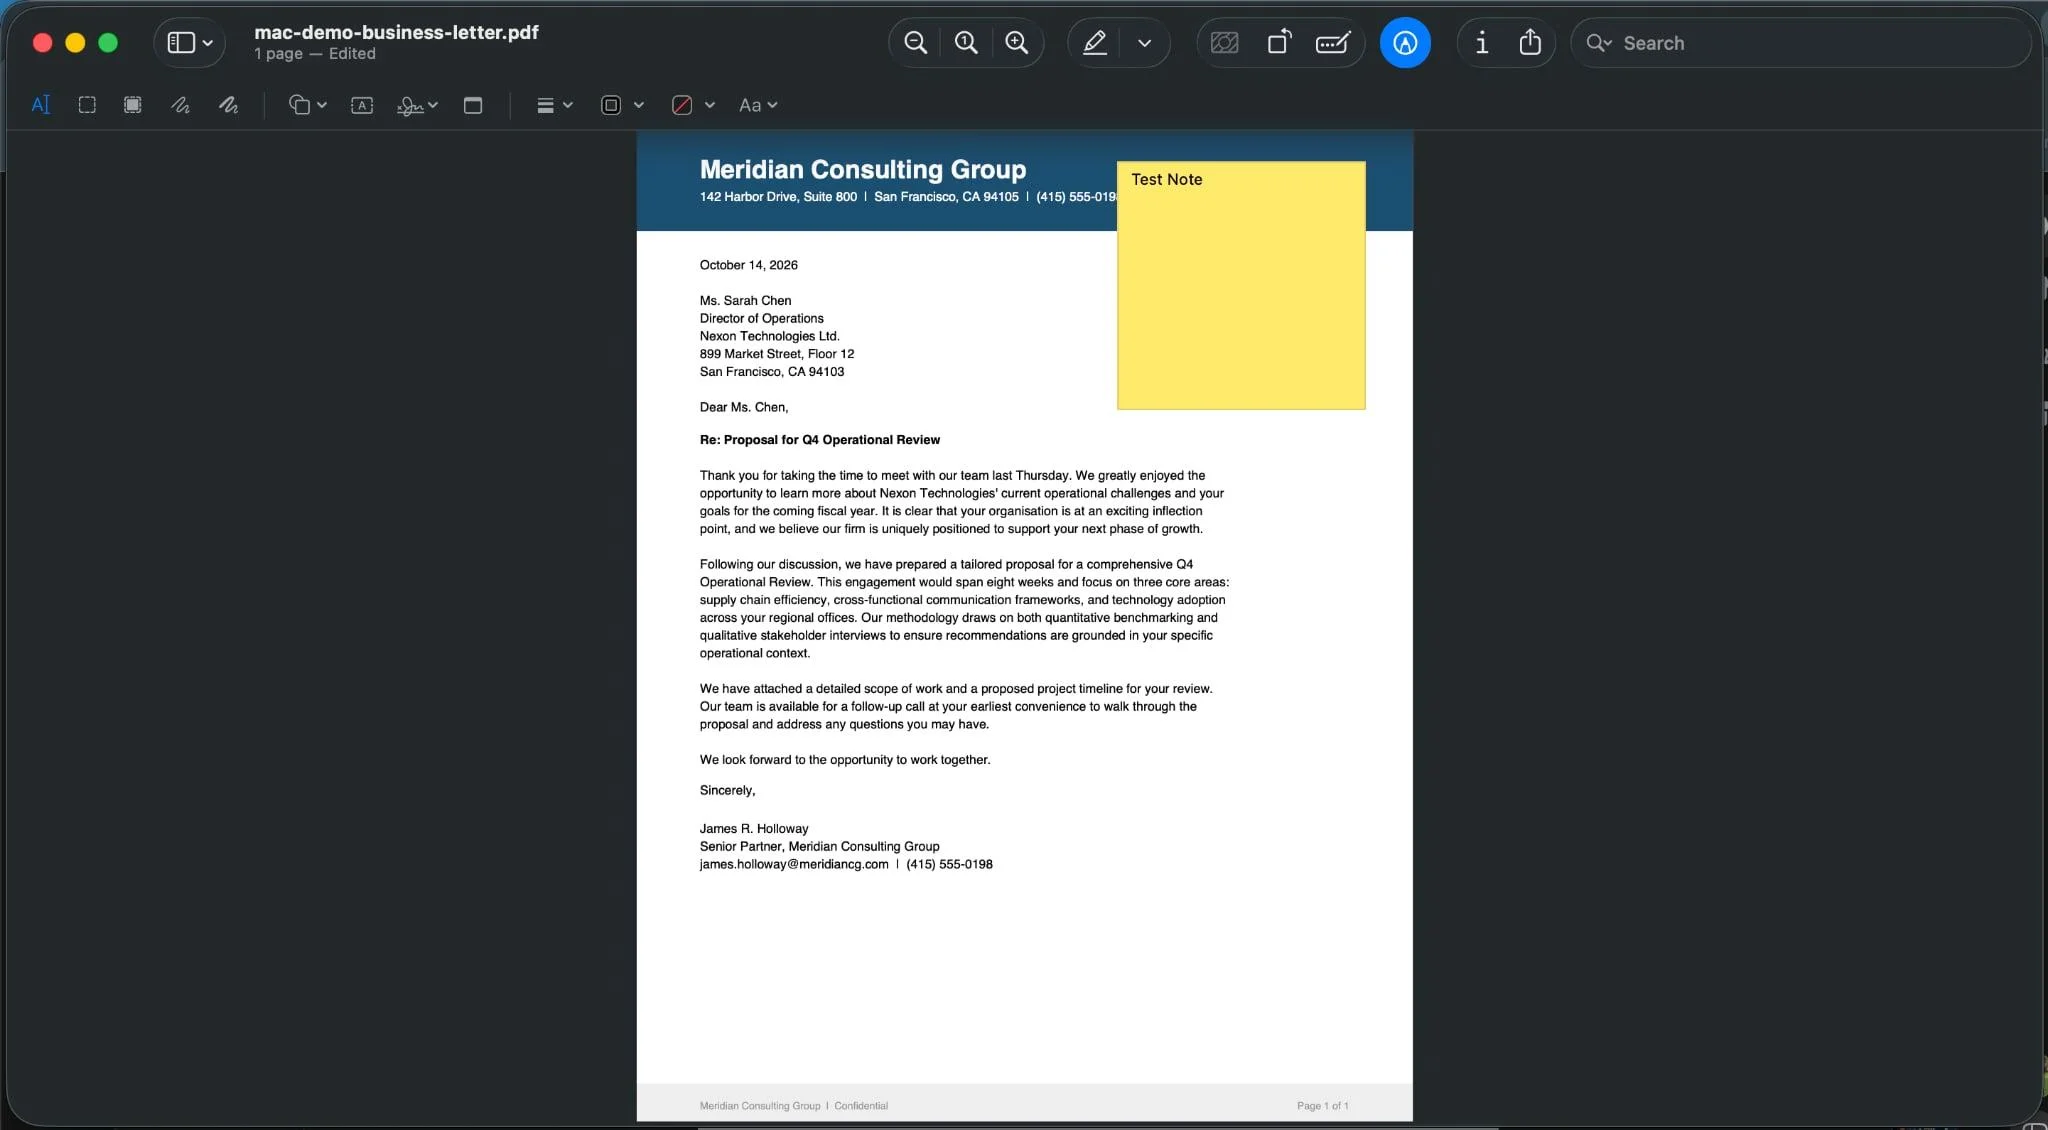Click the Meridian Consulting Group heading

pos(863,169)
